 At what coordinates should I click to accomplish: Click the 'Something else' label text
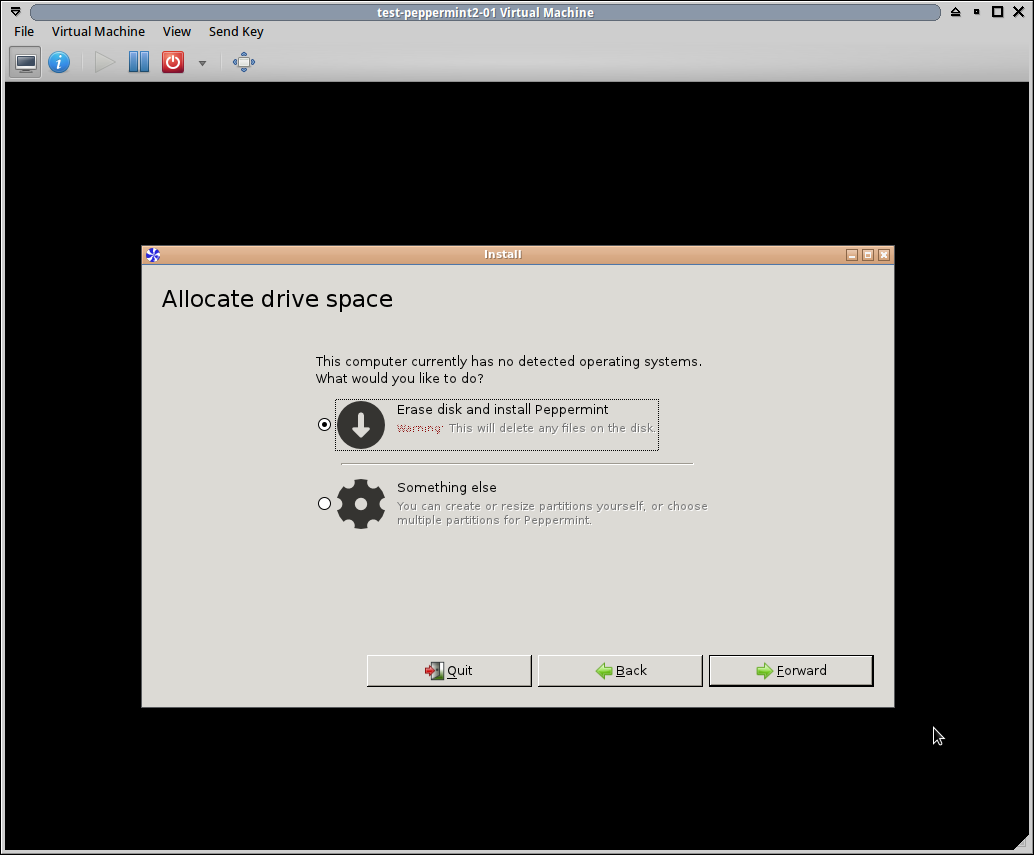coord(446,487)
